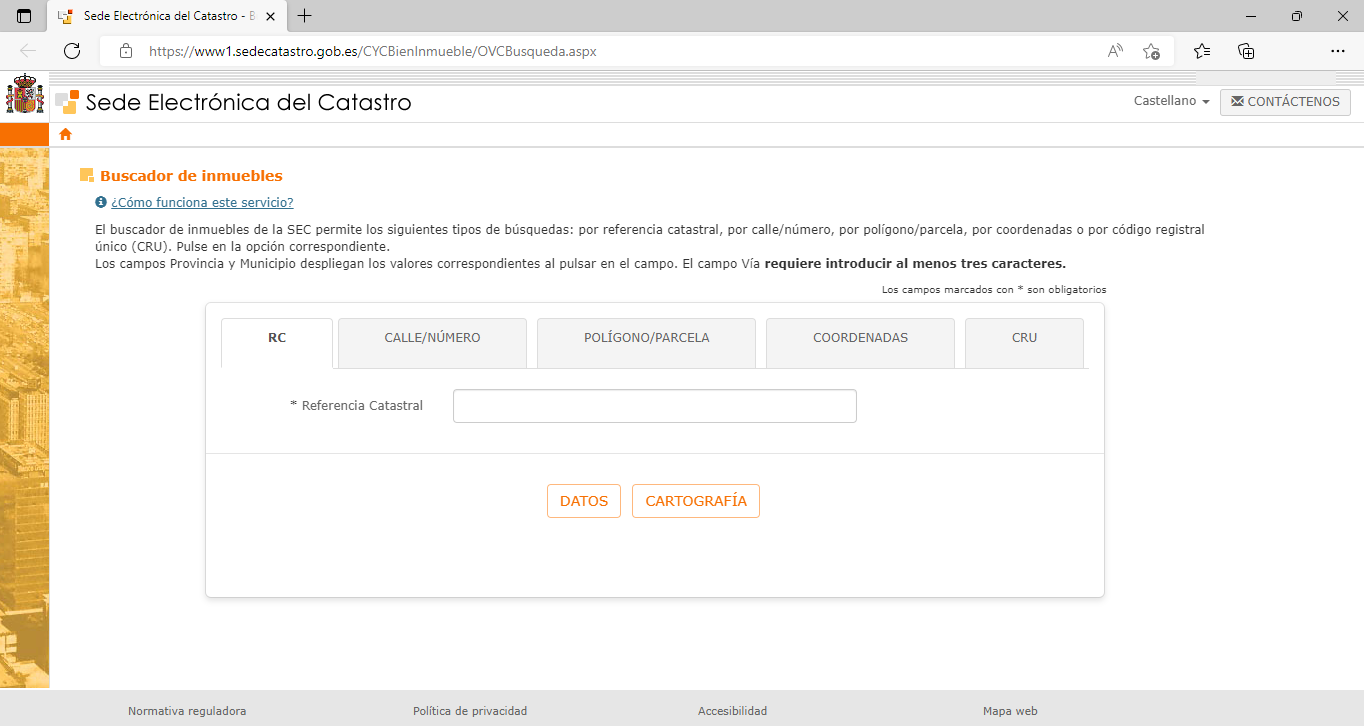The height and width of the screenshot is (726, 1364).
Task: Click the info icon beside ¿Cómo funciona?
Action: click(x=101, y=202)
